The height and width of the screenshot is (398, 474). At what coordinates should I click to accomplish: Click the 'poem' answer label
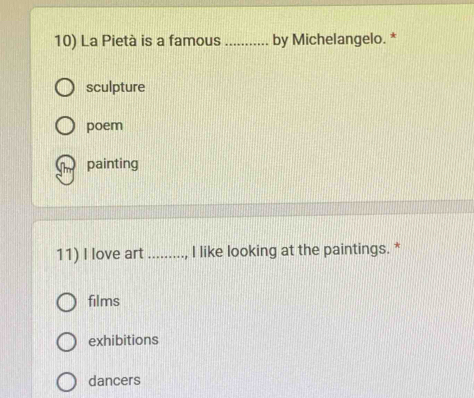105,126
